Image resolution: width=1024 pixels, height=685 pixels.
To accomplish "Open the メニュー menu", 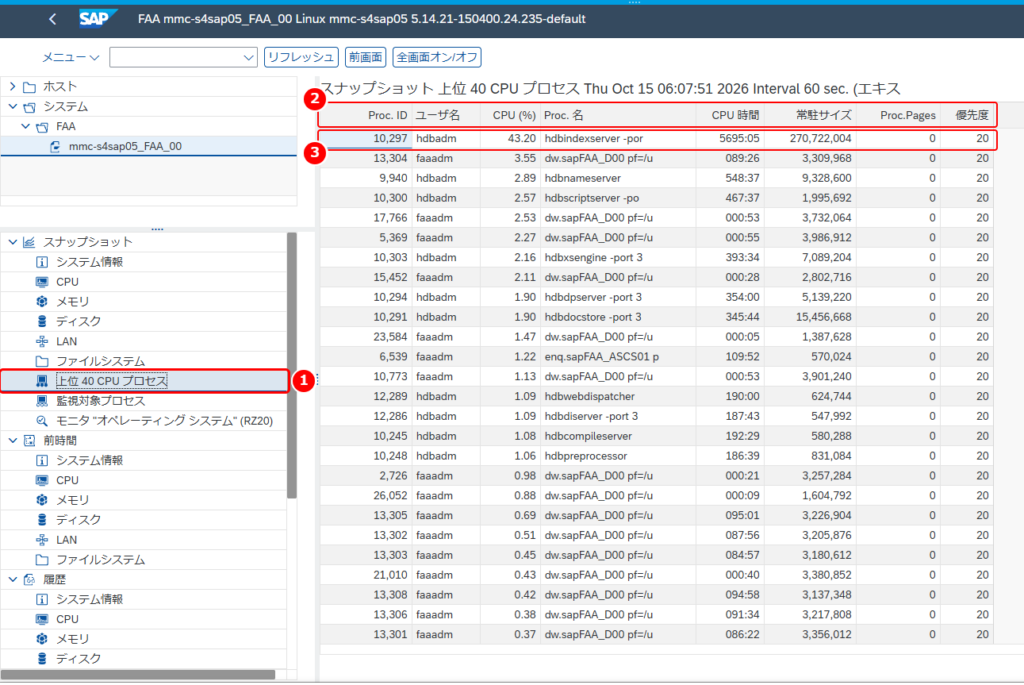I will click(x=71, y=57).
